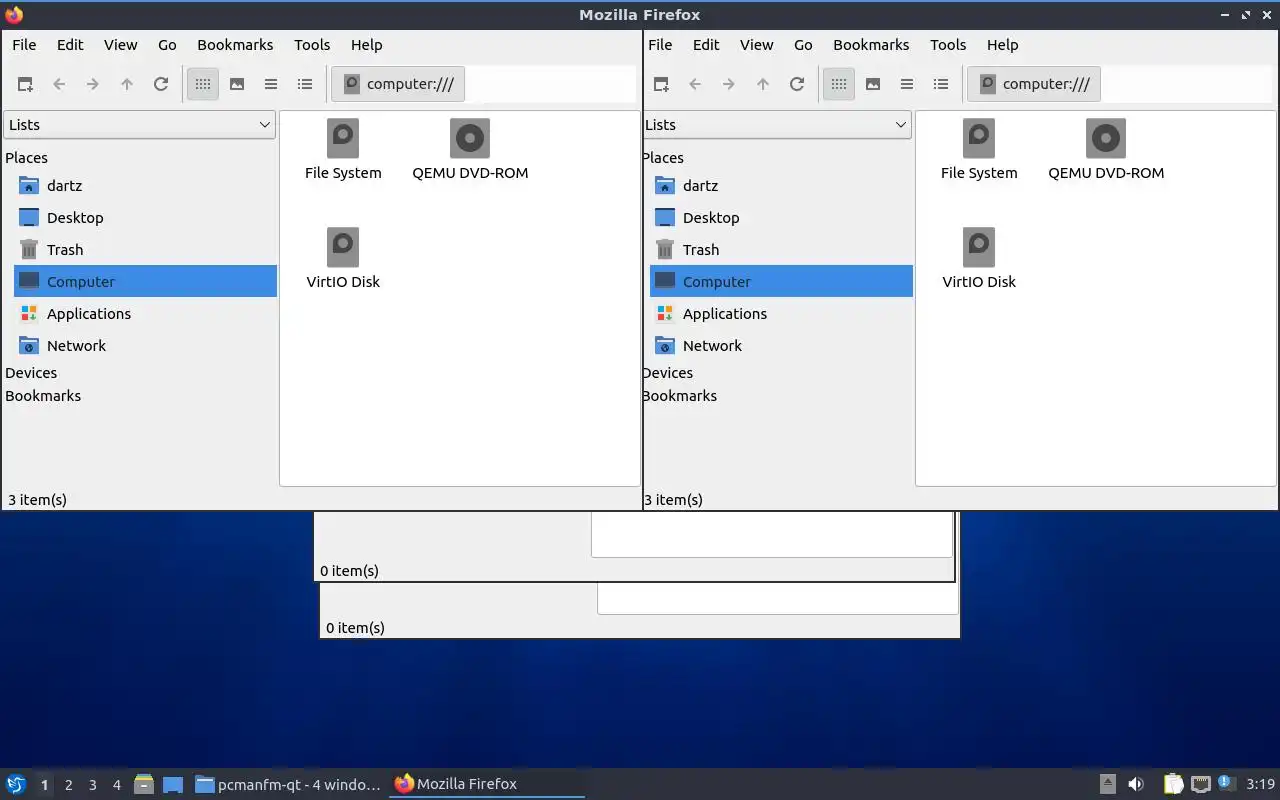Open Bookmarks menu in right window
1280x800 pixels.
coord(871,45)
